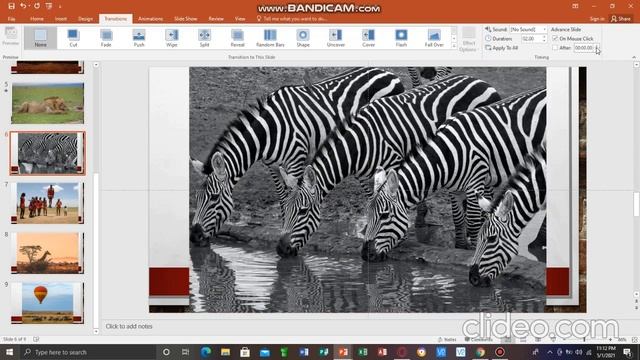640x360 pixels.
Task: Apply the Push transition
Action: tap(139, 38)
